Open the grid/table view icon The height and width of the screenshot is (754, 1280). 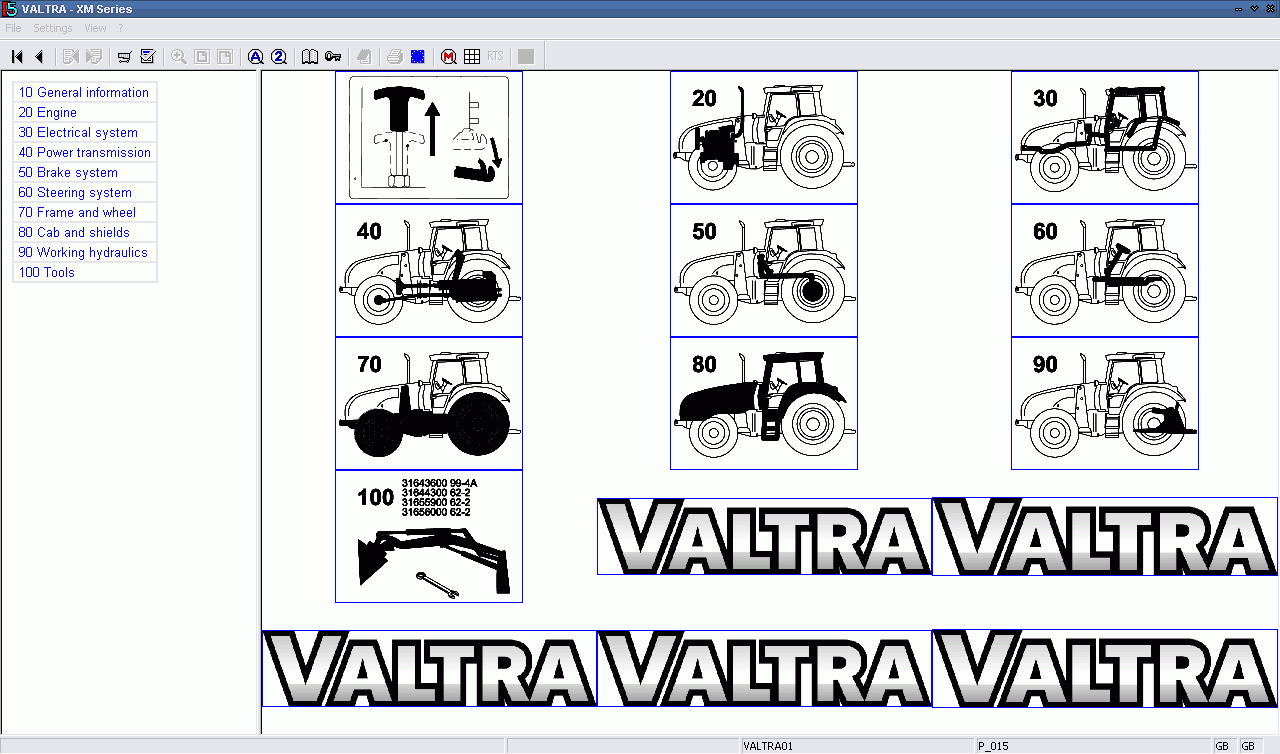coord(471,56)
